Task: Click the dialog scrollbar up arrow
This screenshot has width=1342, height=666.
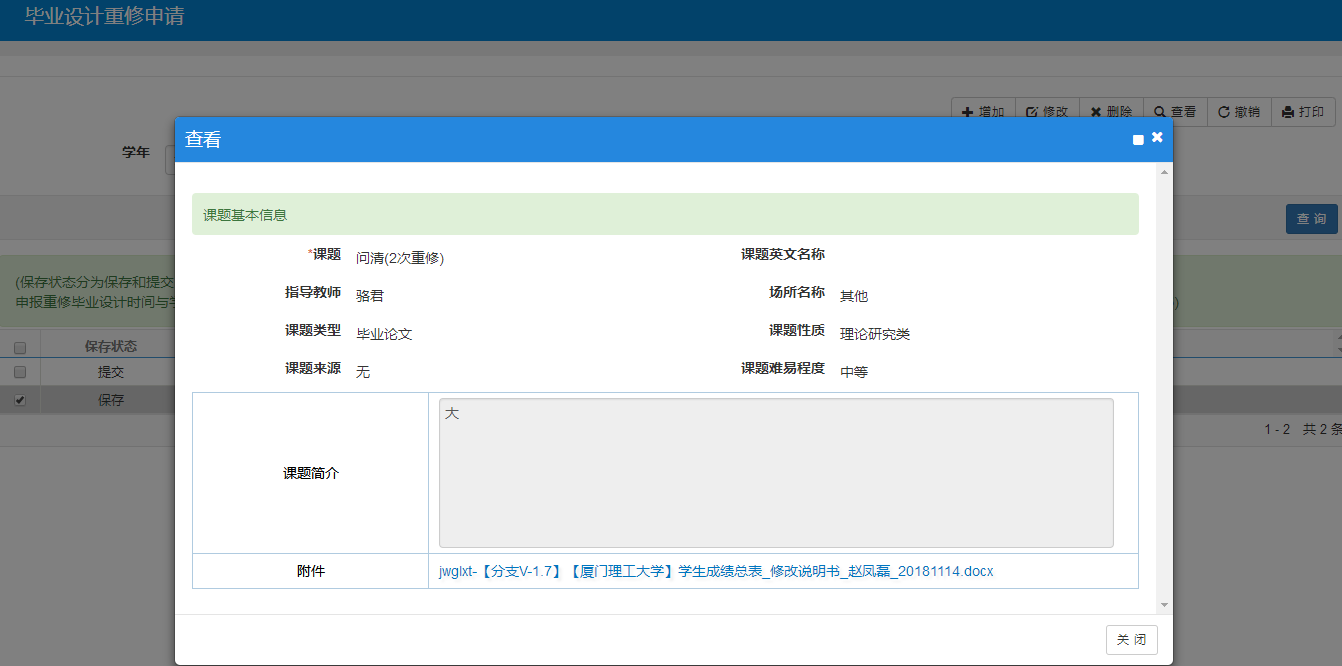Action: click(1163, 173)
